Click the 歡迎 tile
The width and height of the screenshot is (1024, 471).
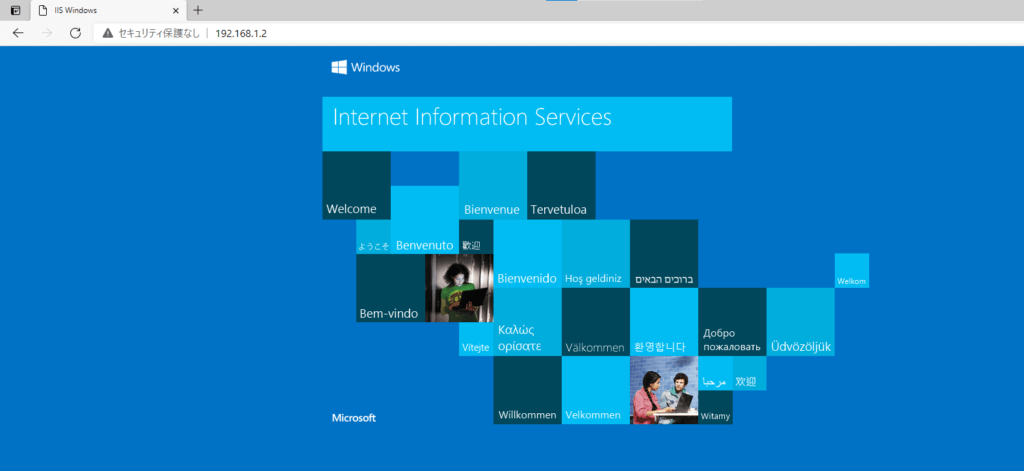click(476, 236)
